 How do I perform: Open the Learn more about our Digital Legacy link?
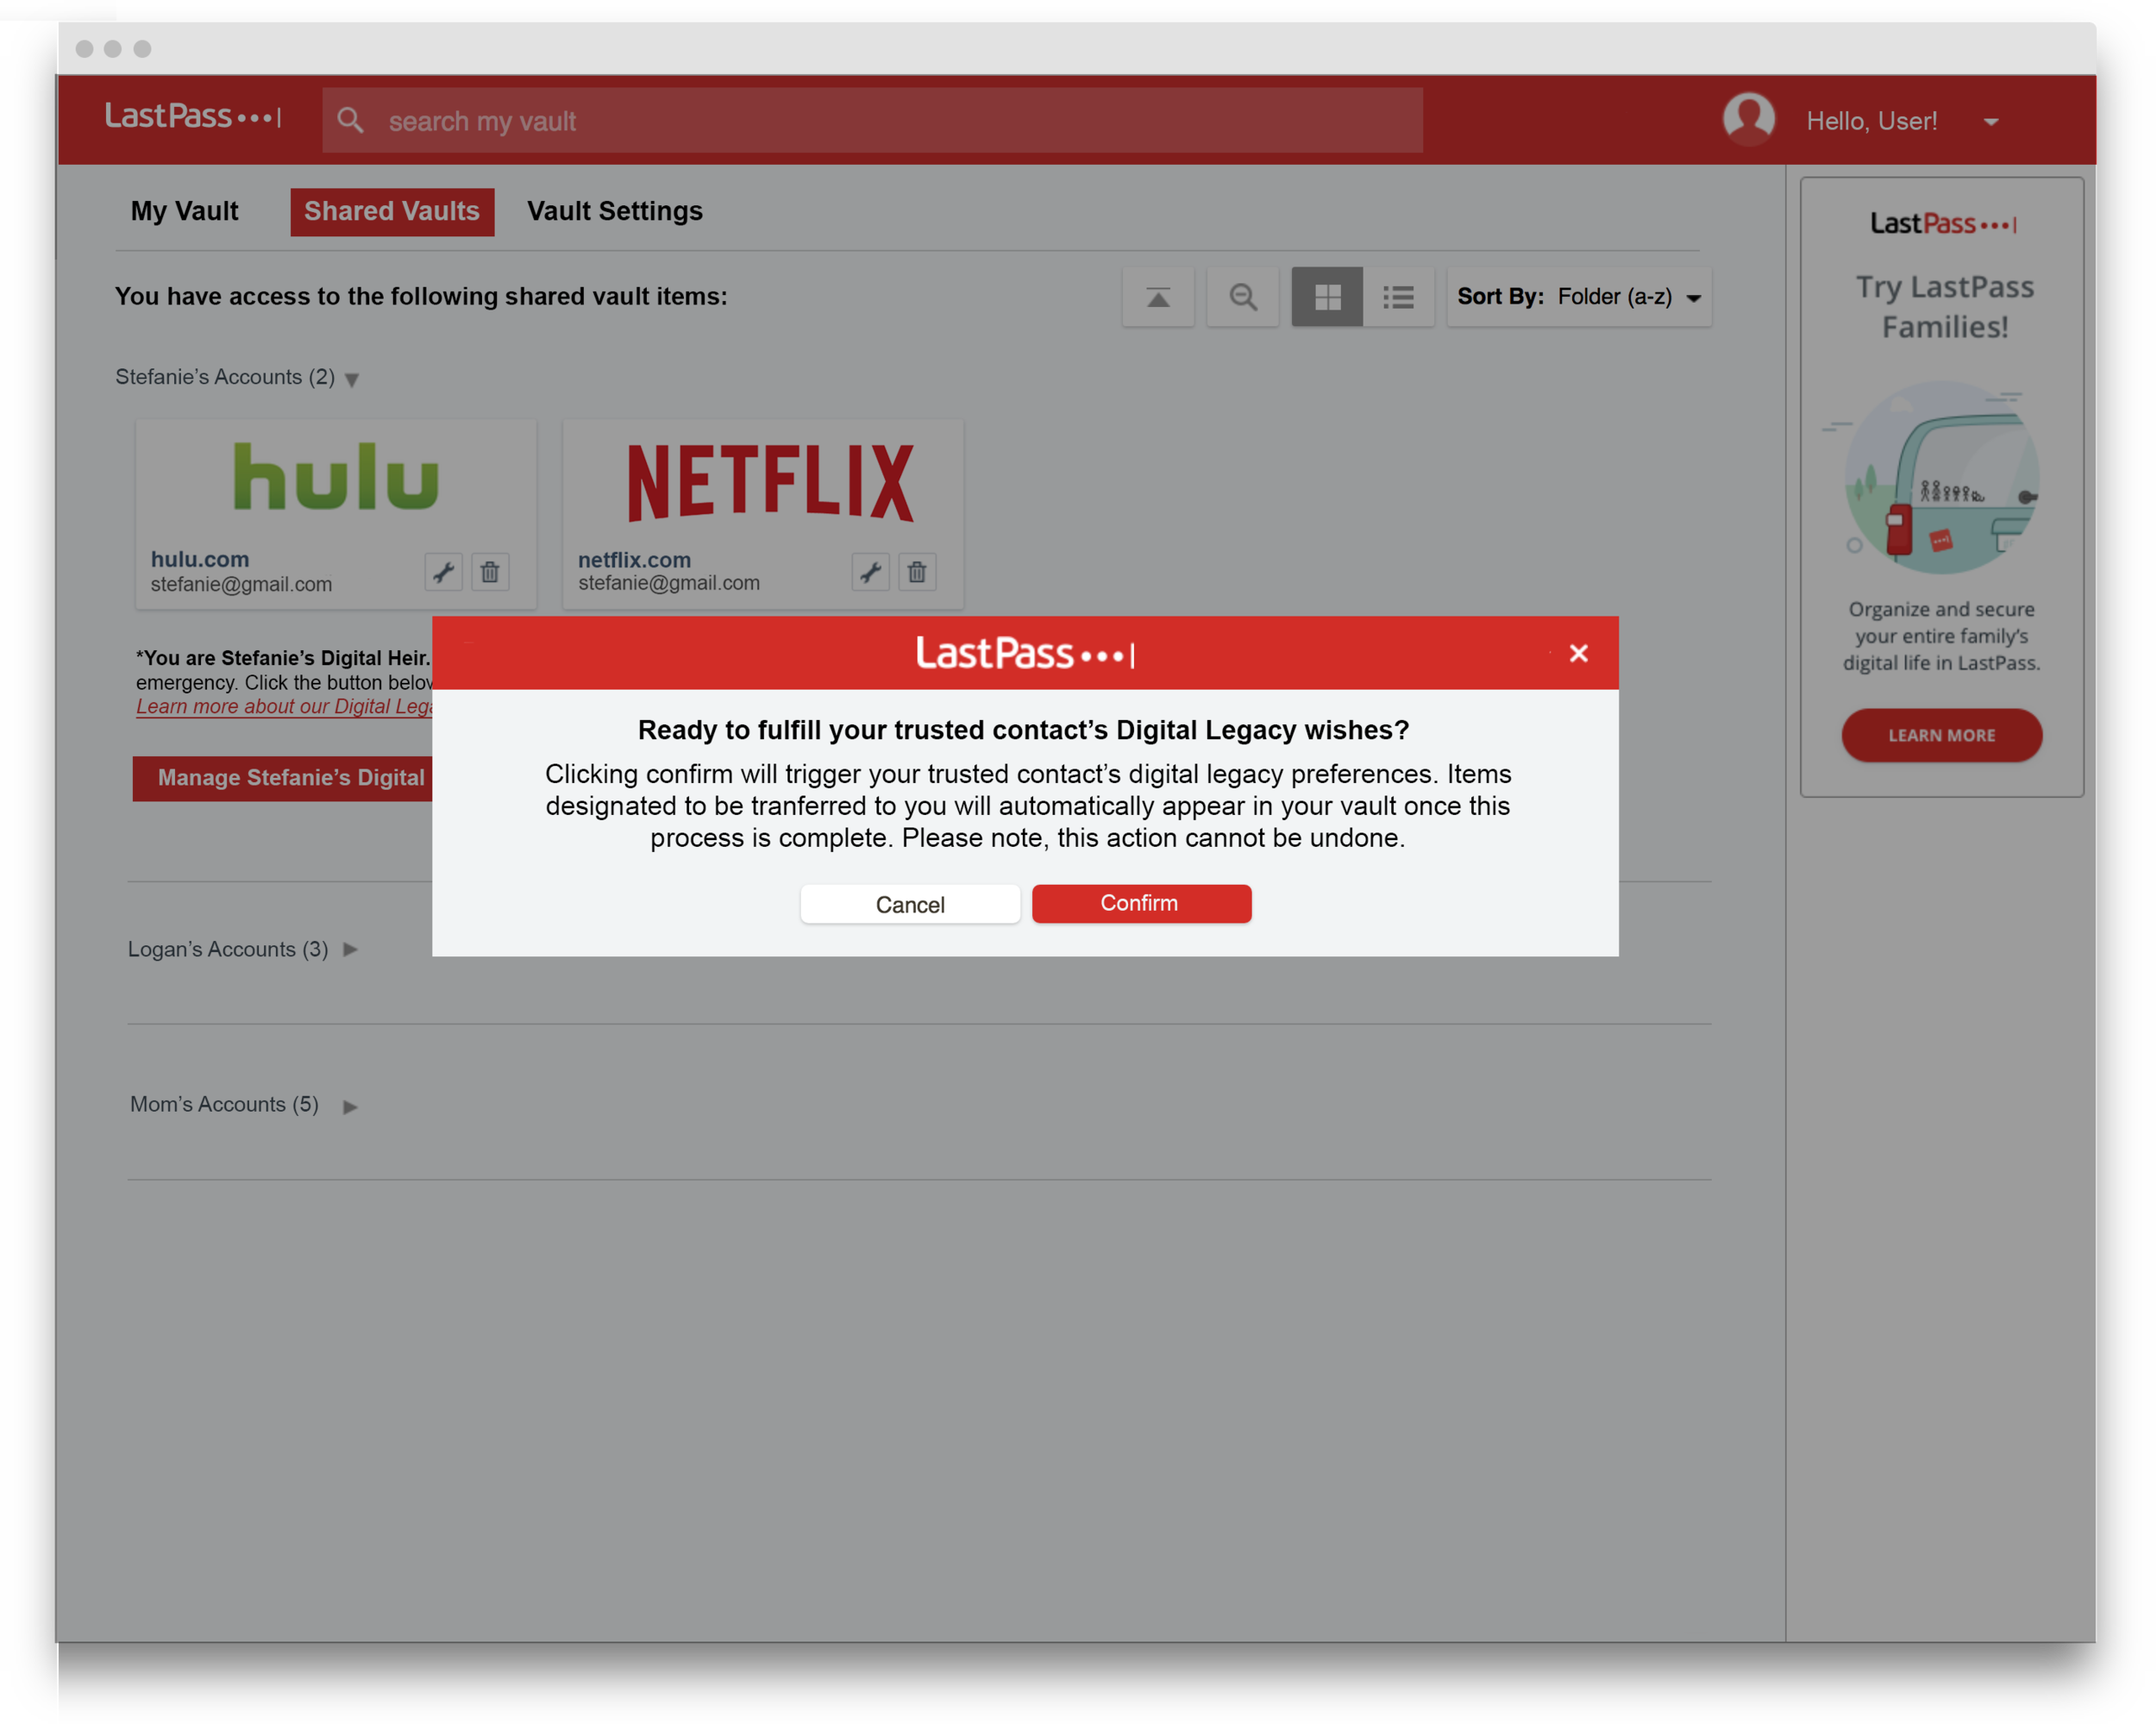pos(284,706)
